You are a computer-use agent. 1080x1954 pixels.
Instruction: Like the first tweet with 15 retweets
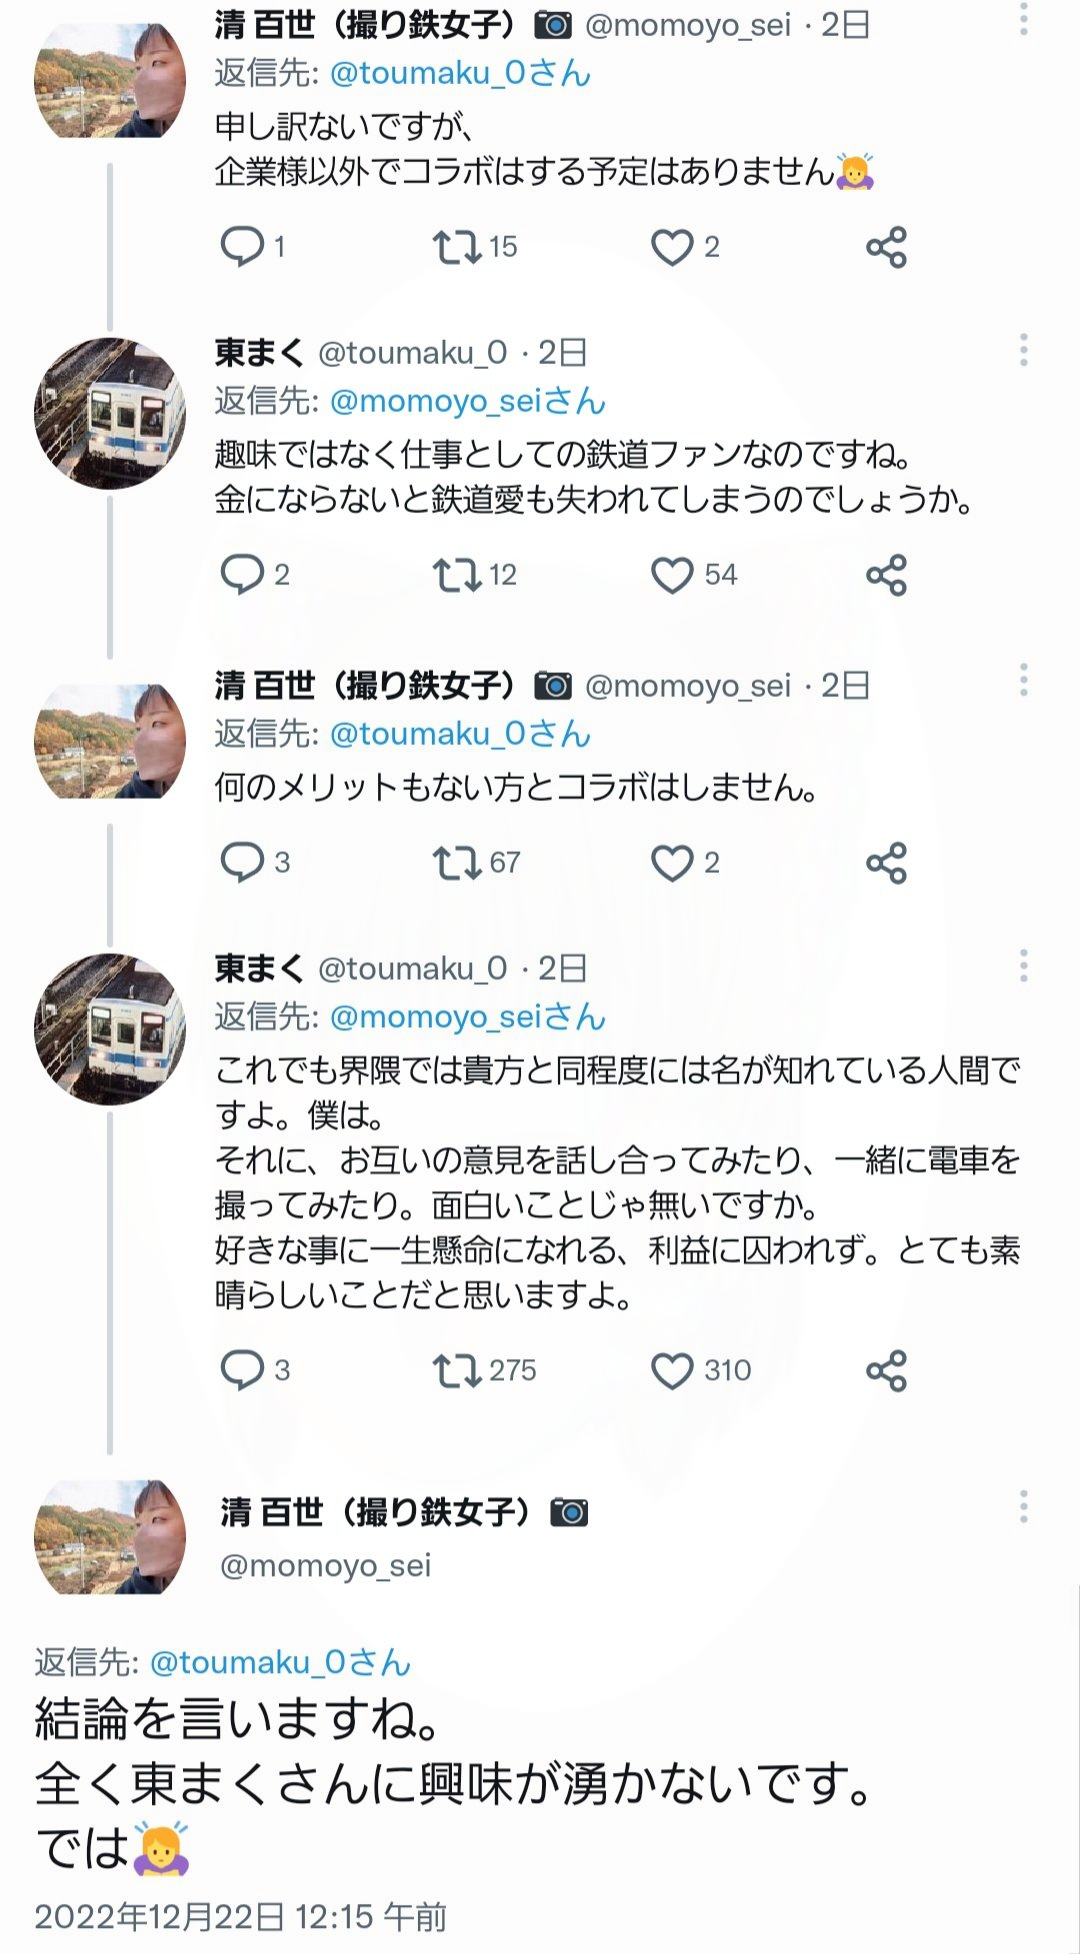(x=672, y=246)
